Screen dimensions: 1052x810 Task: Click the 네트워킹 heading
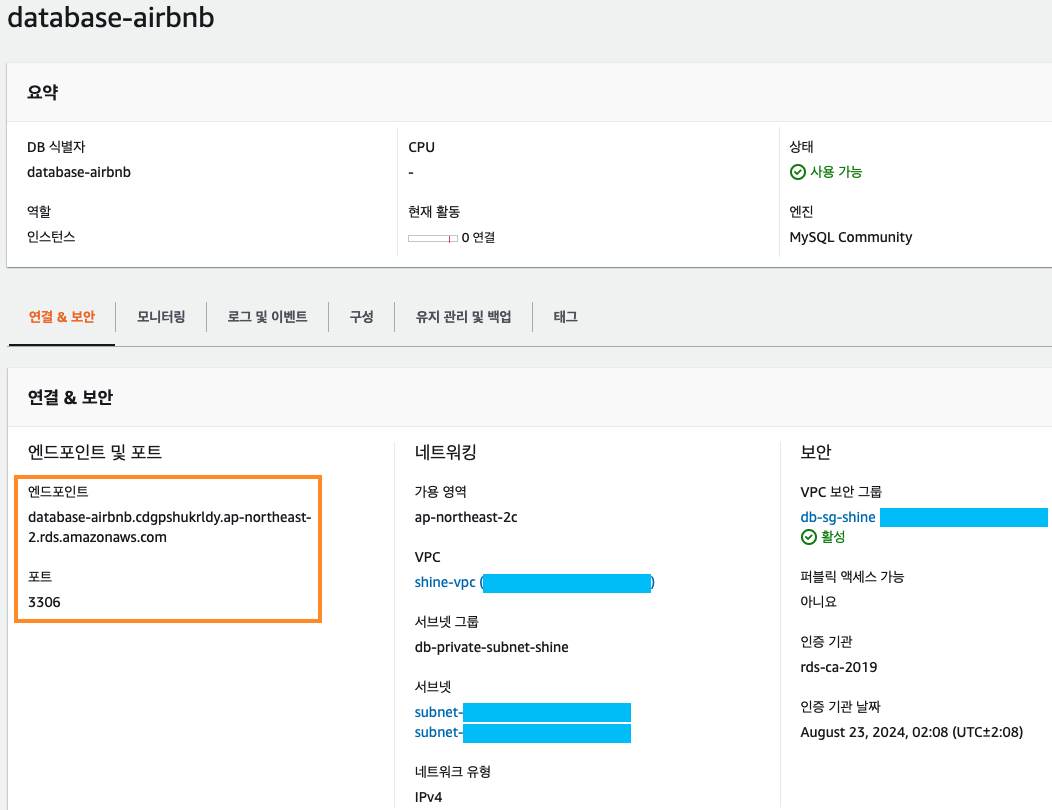tap(445, 452)
